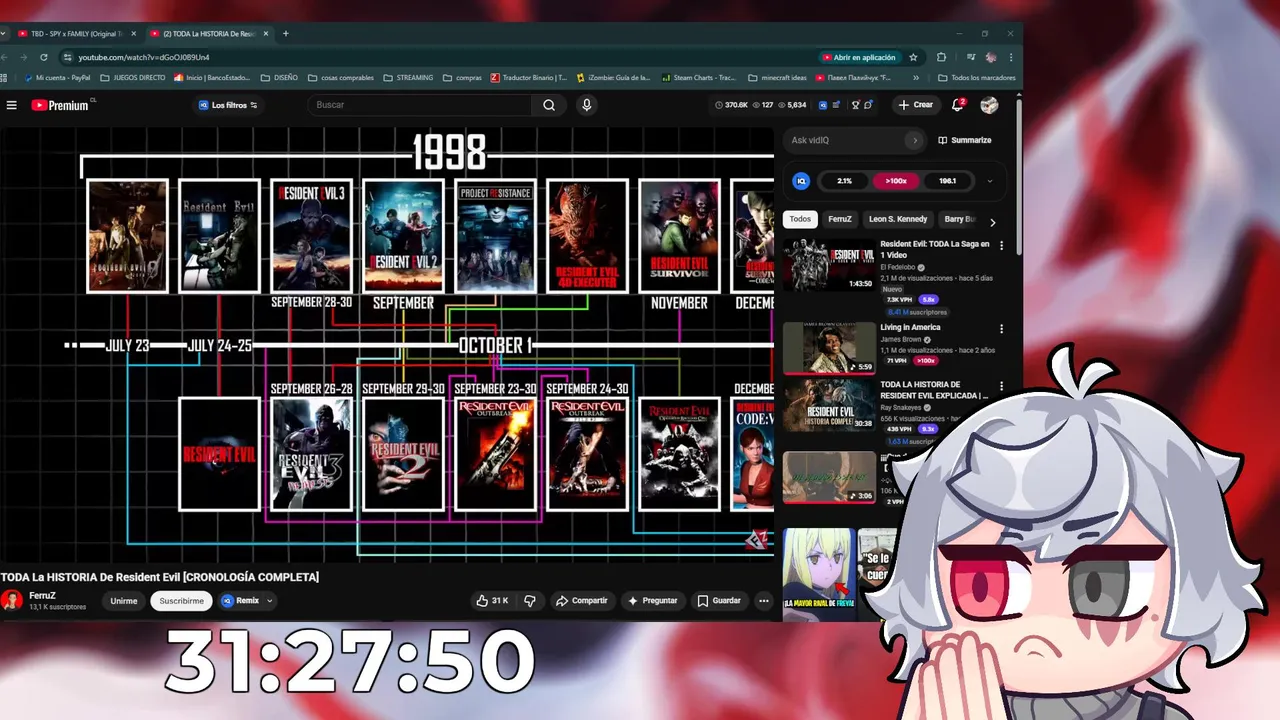Dislike the video with thumbs down

click(x=530, y=601)
